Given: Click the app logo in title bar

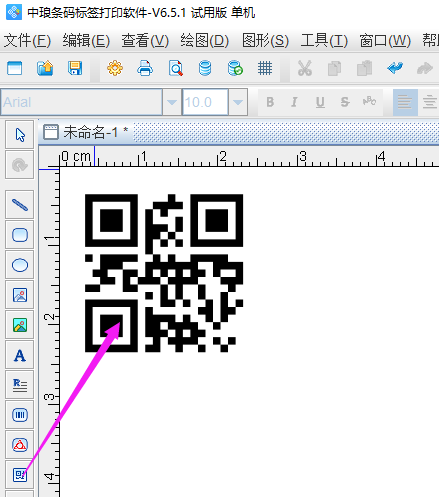Looking at the screenshot, I should pos(14,12).
